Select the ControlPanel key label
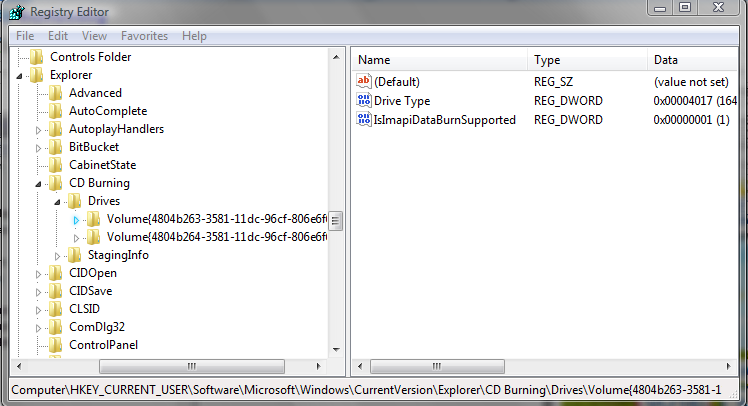Viewport: 748px width, 406px height. click(x=104, y=345)
